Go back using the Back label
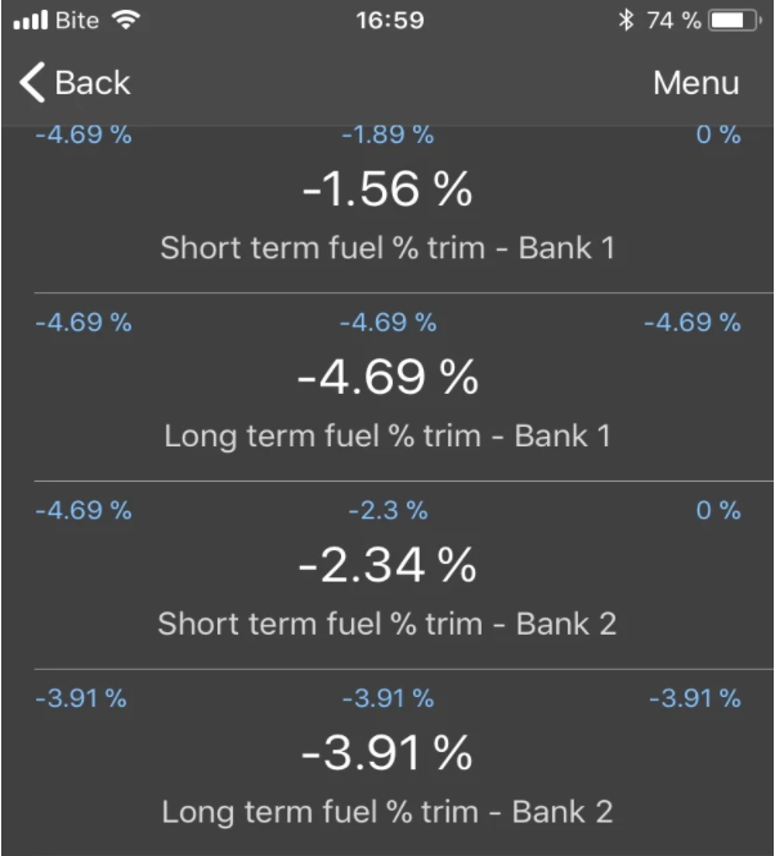Image resolution: width=776 pixels, height=856 pixels. pos(92,83)
